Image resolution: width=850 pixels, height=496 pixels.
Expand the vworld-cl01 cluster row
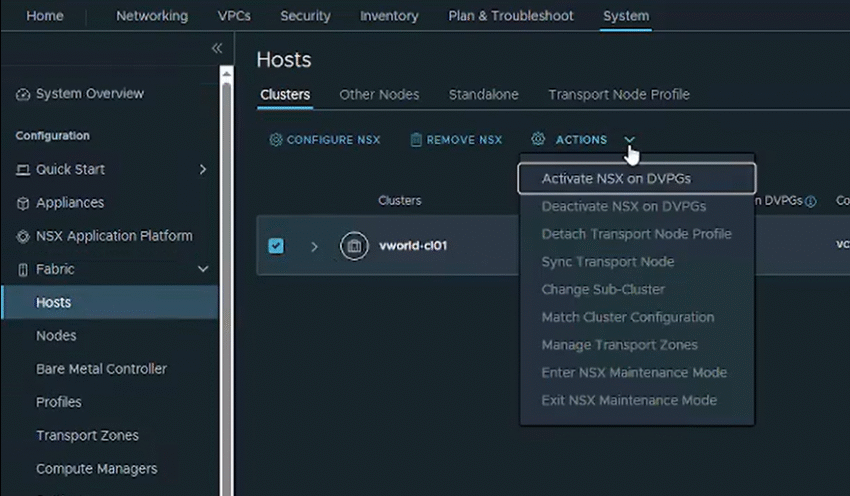[x=314, y=247]
